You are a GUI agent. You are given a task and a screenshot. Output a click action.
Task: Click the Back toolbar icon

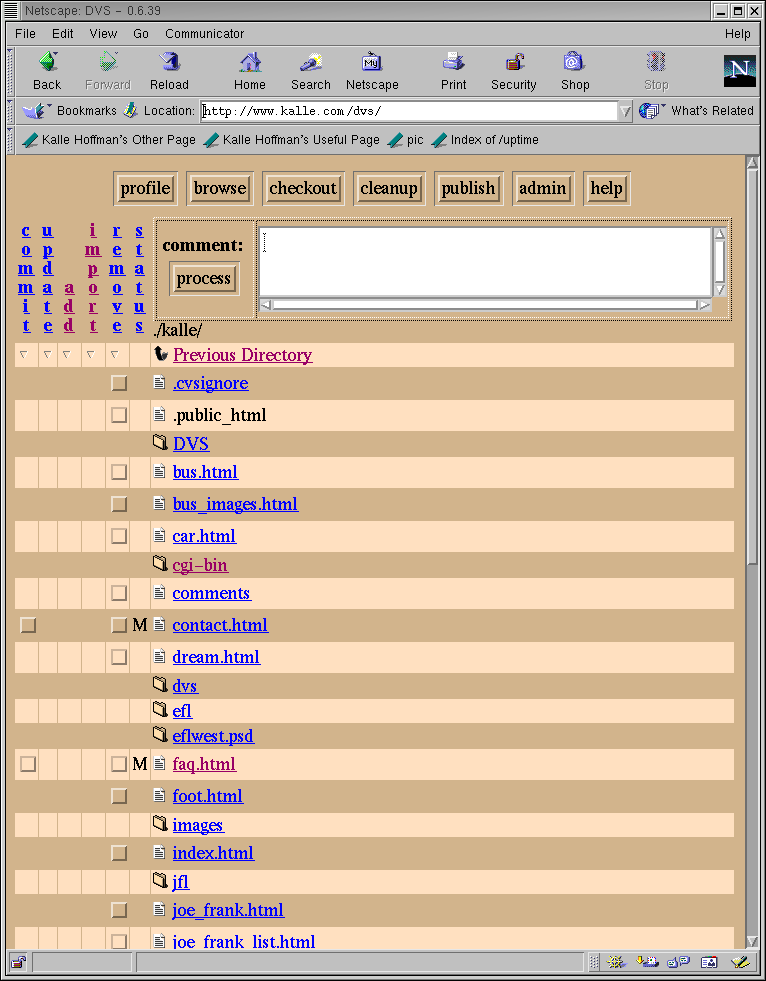(x=48, y=62)
